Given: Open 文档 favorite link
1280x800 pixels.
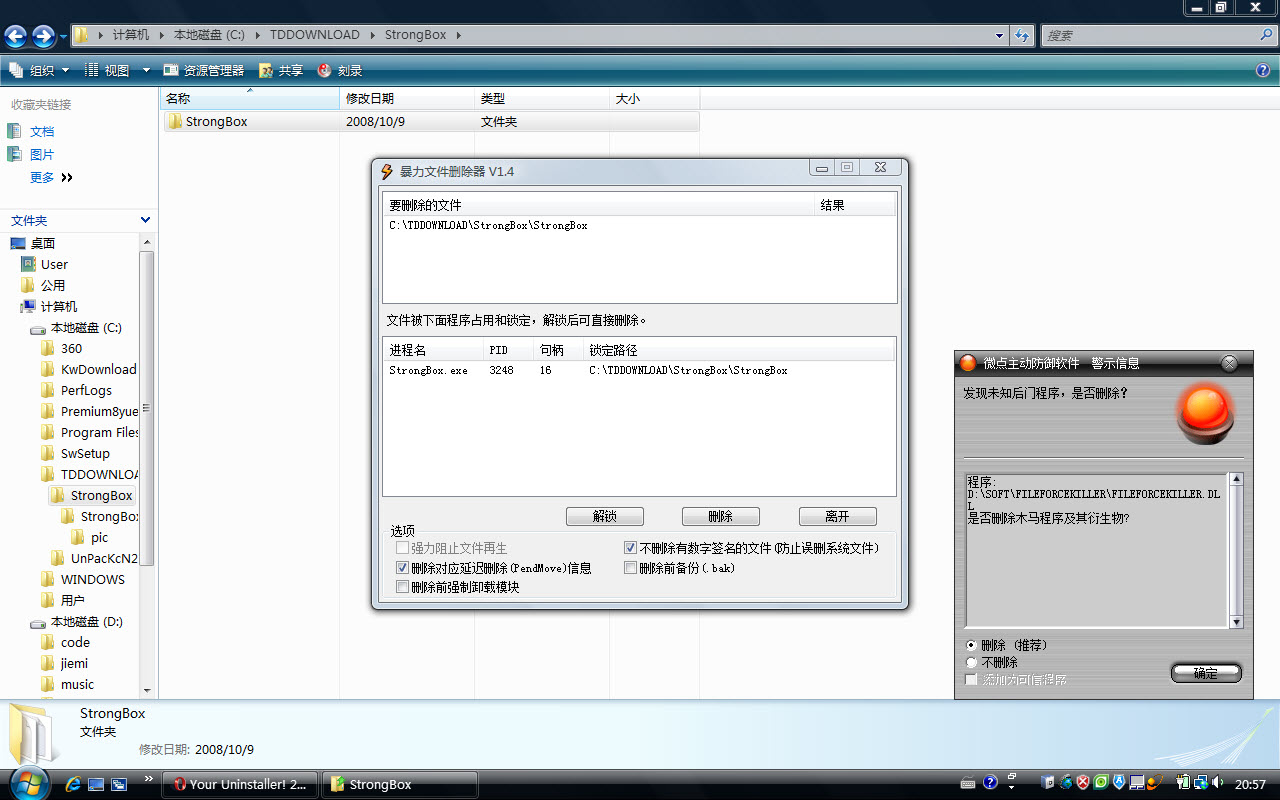Looking at the screenshot, I should click(42, 131).
